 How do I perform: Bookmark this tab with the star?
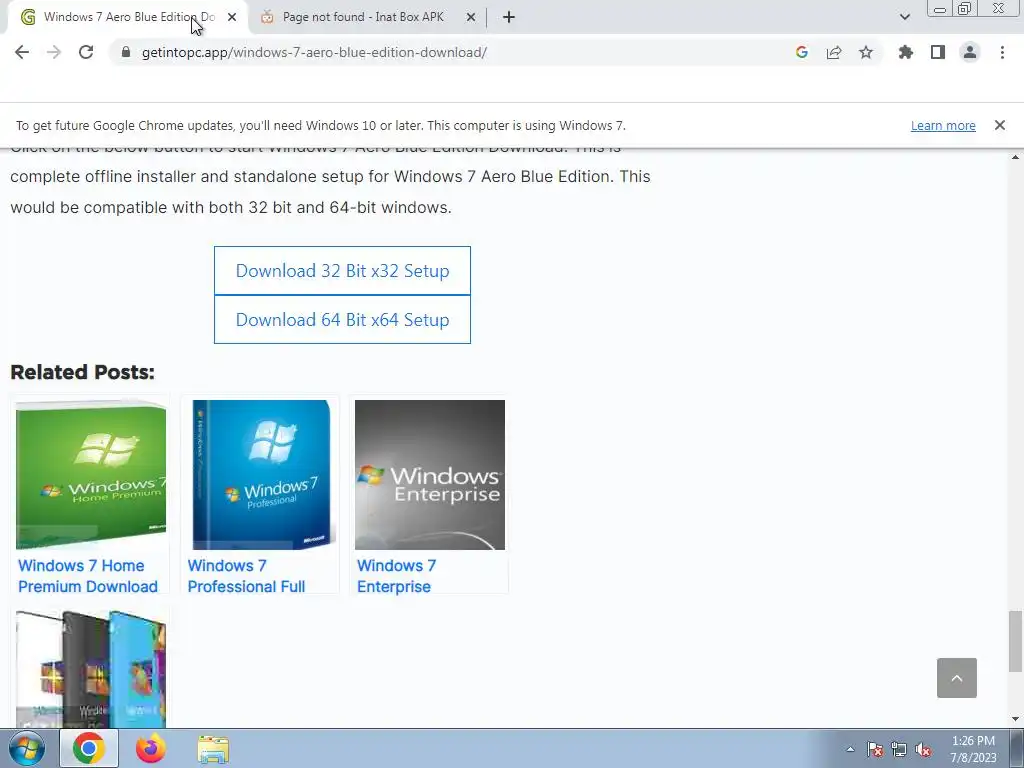865,52
